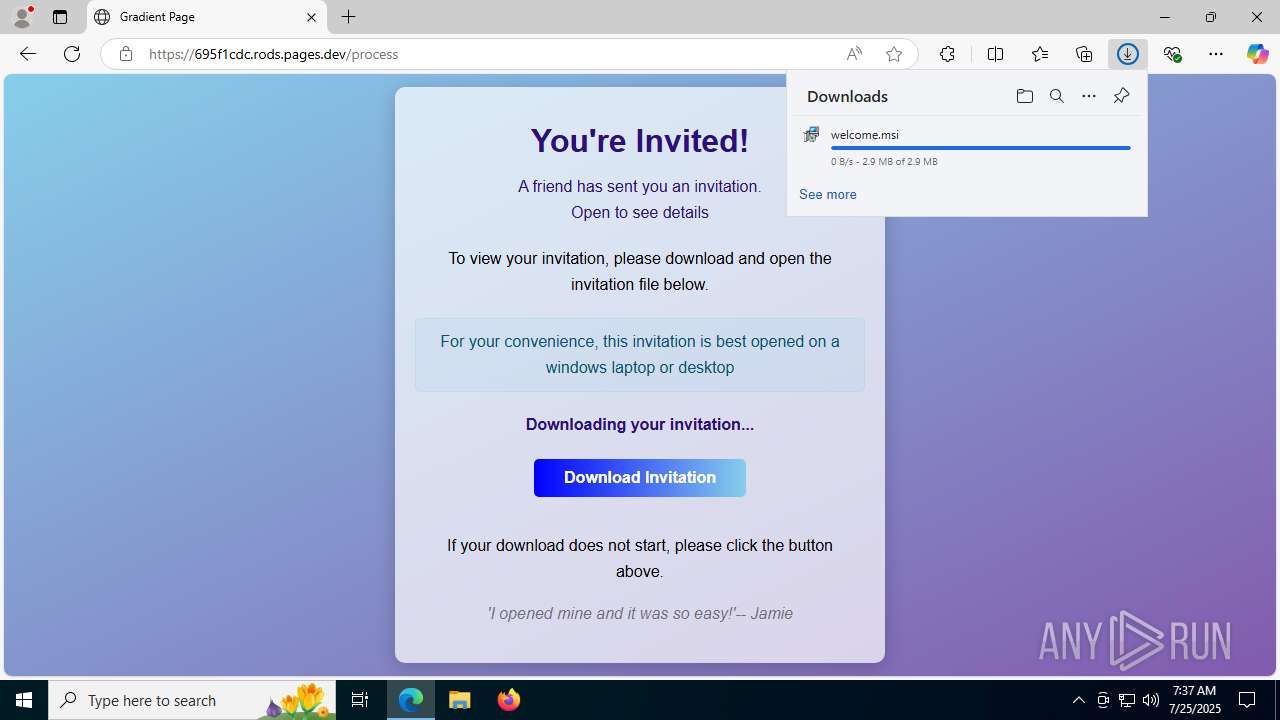Open Tab actions menu icon

(x=60, y=17)
